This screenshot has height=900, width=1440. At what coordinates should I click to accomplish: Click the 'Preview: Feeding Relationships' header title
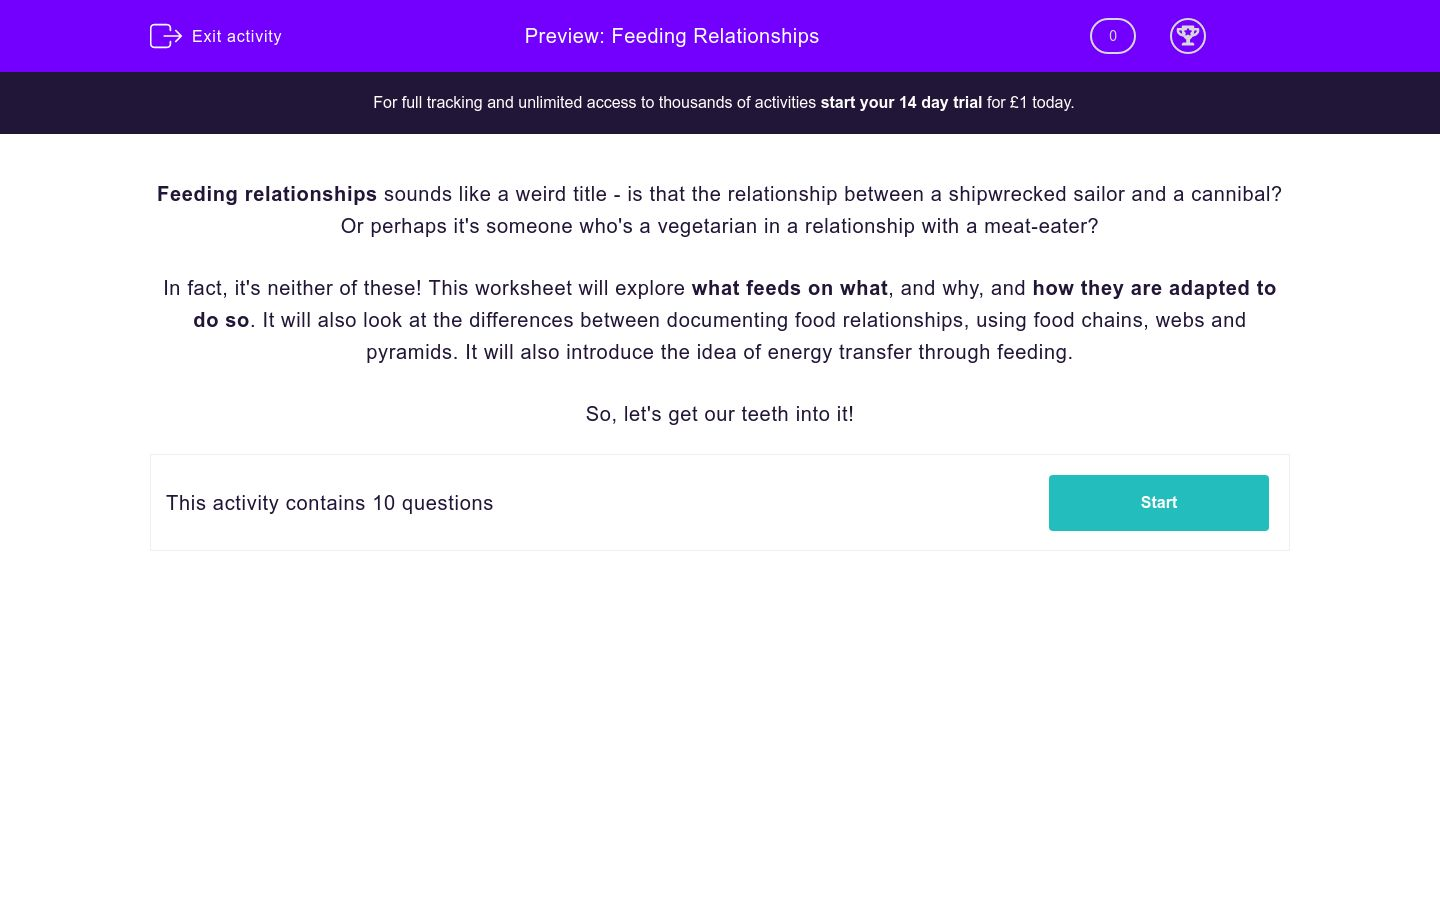671,36
